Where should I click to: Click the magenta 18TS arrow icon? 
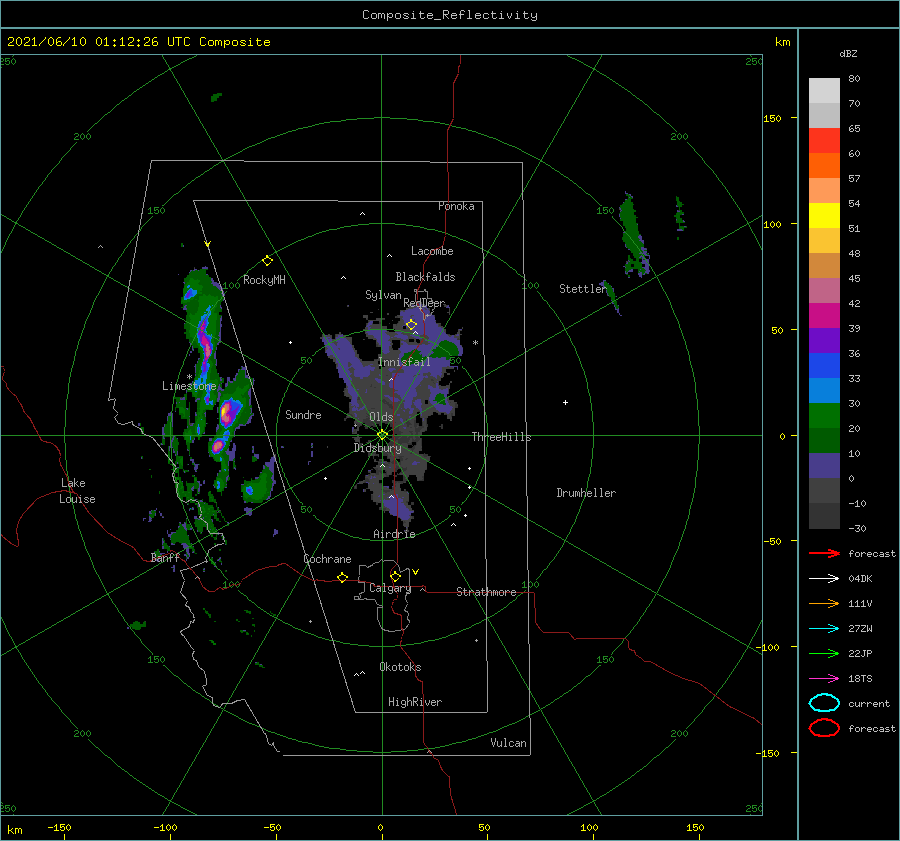(824, 679)
